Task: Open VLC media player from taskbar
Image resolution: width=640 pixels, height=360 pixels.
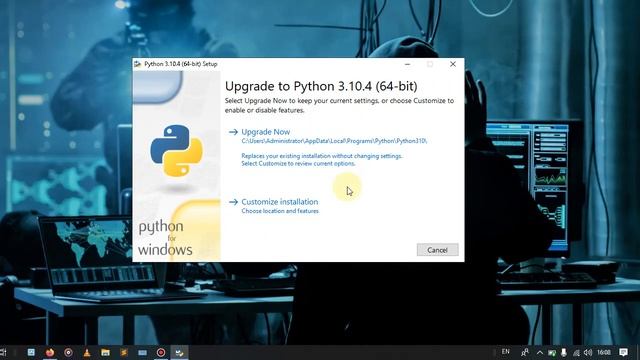Action: 87,352
